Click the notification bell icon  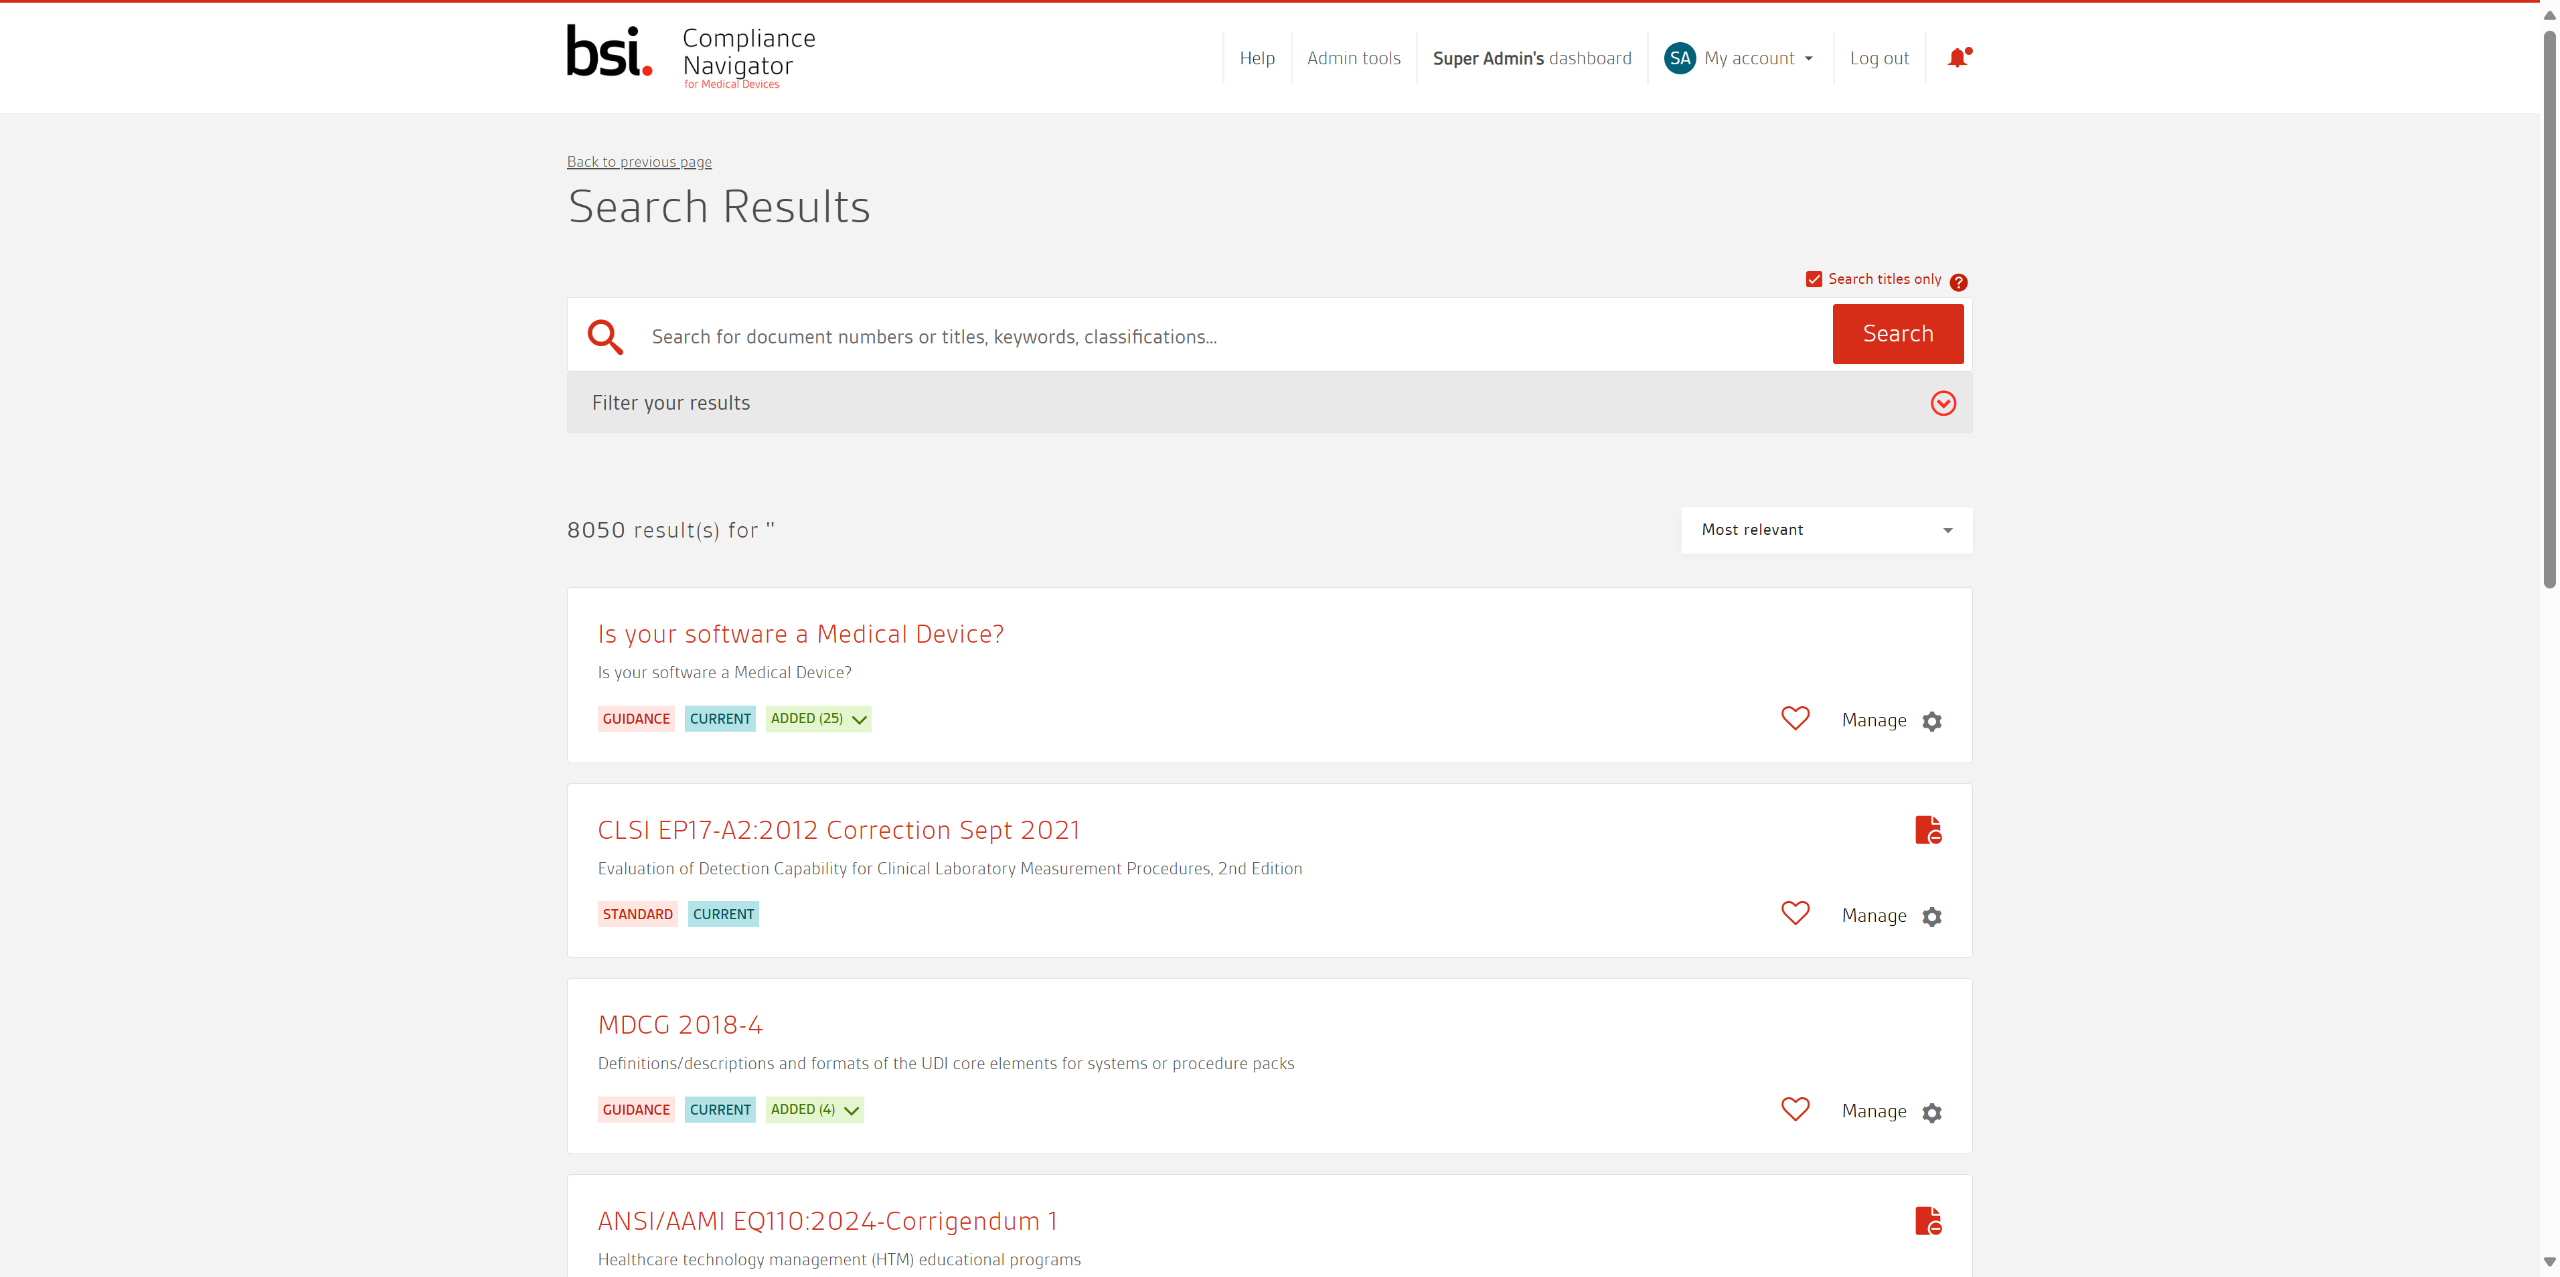pos(1957,58)
